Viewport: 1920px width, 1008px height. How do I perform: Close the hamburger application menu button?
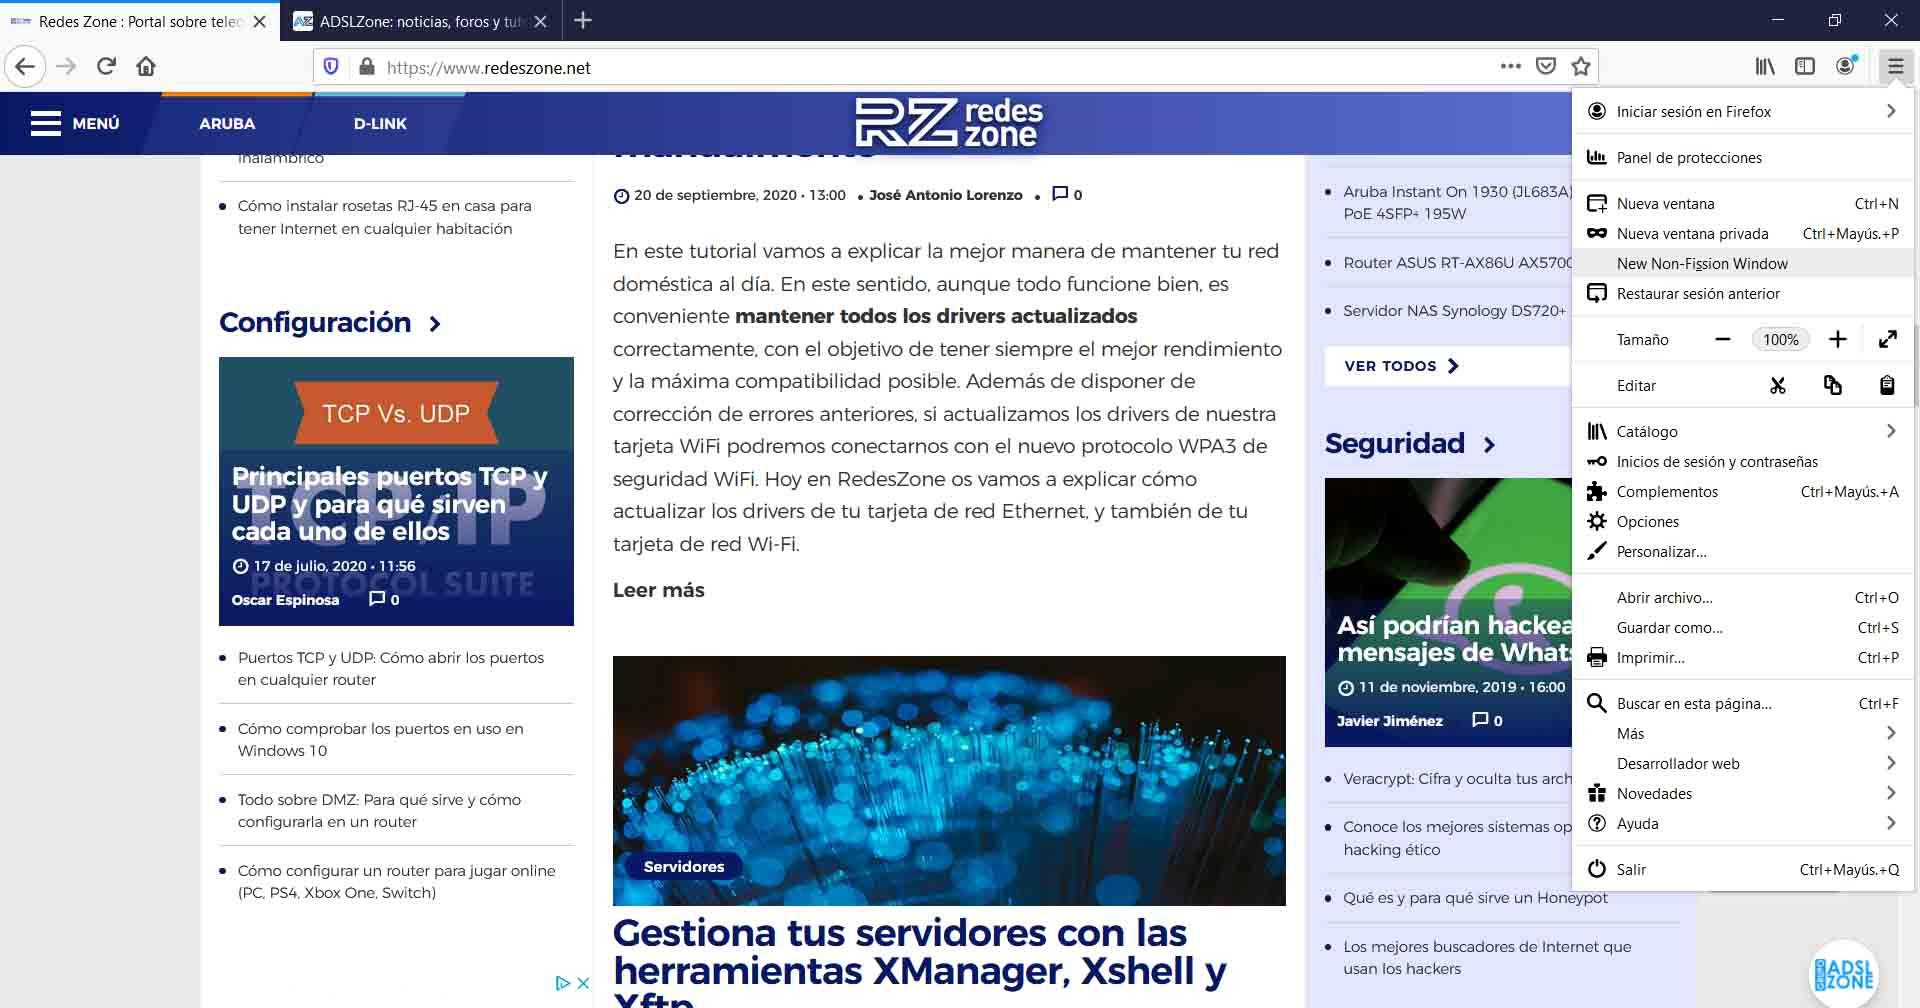1895,67
